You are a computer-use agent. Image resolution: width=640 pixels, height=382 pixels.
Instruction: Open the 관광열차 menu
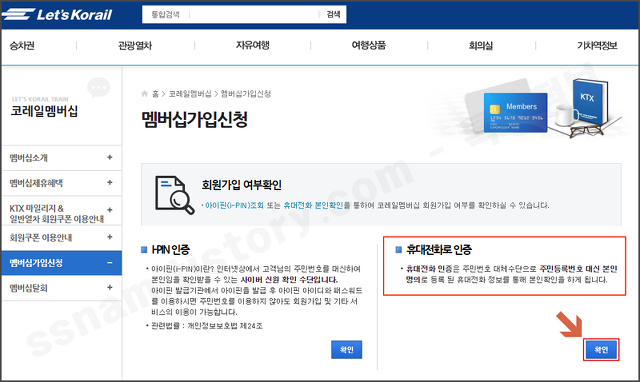pyautogui.click(x=135, y=45)
